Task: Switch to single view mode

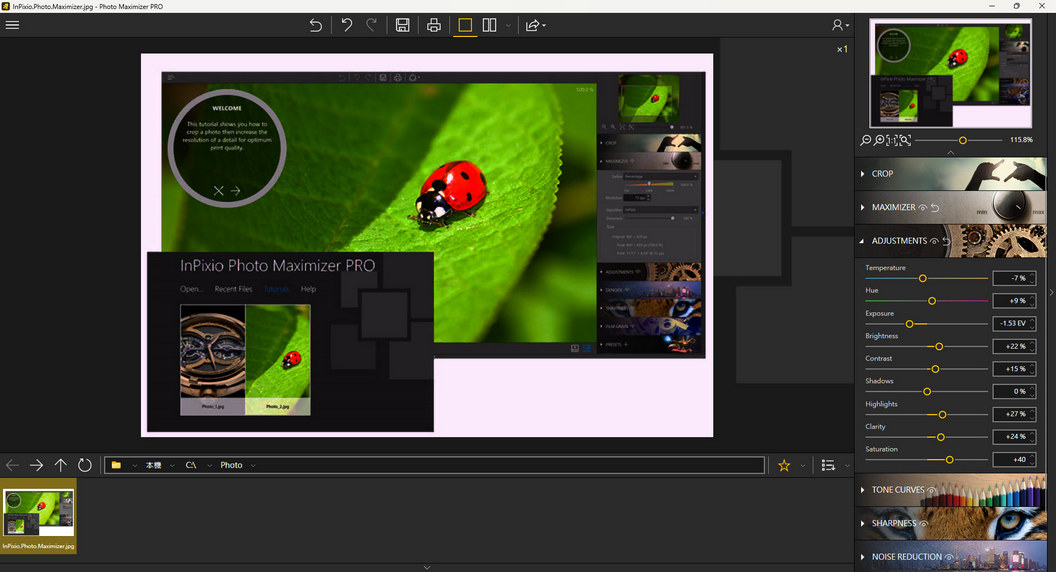Action: (465, 26)
